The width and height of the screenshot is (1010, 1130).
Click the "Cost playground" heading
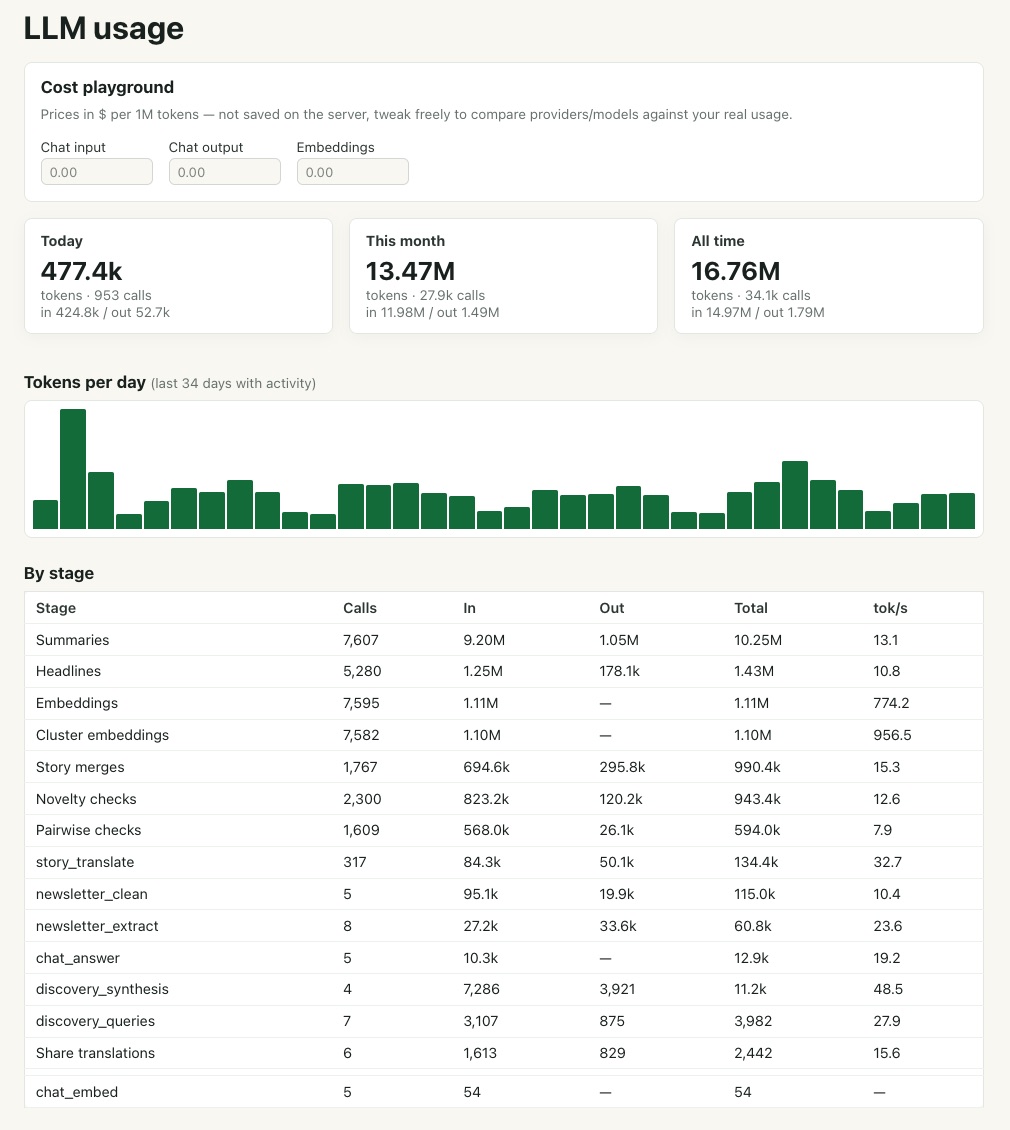click(107, 87)
